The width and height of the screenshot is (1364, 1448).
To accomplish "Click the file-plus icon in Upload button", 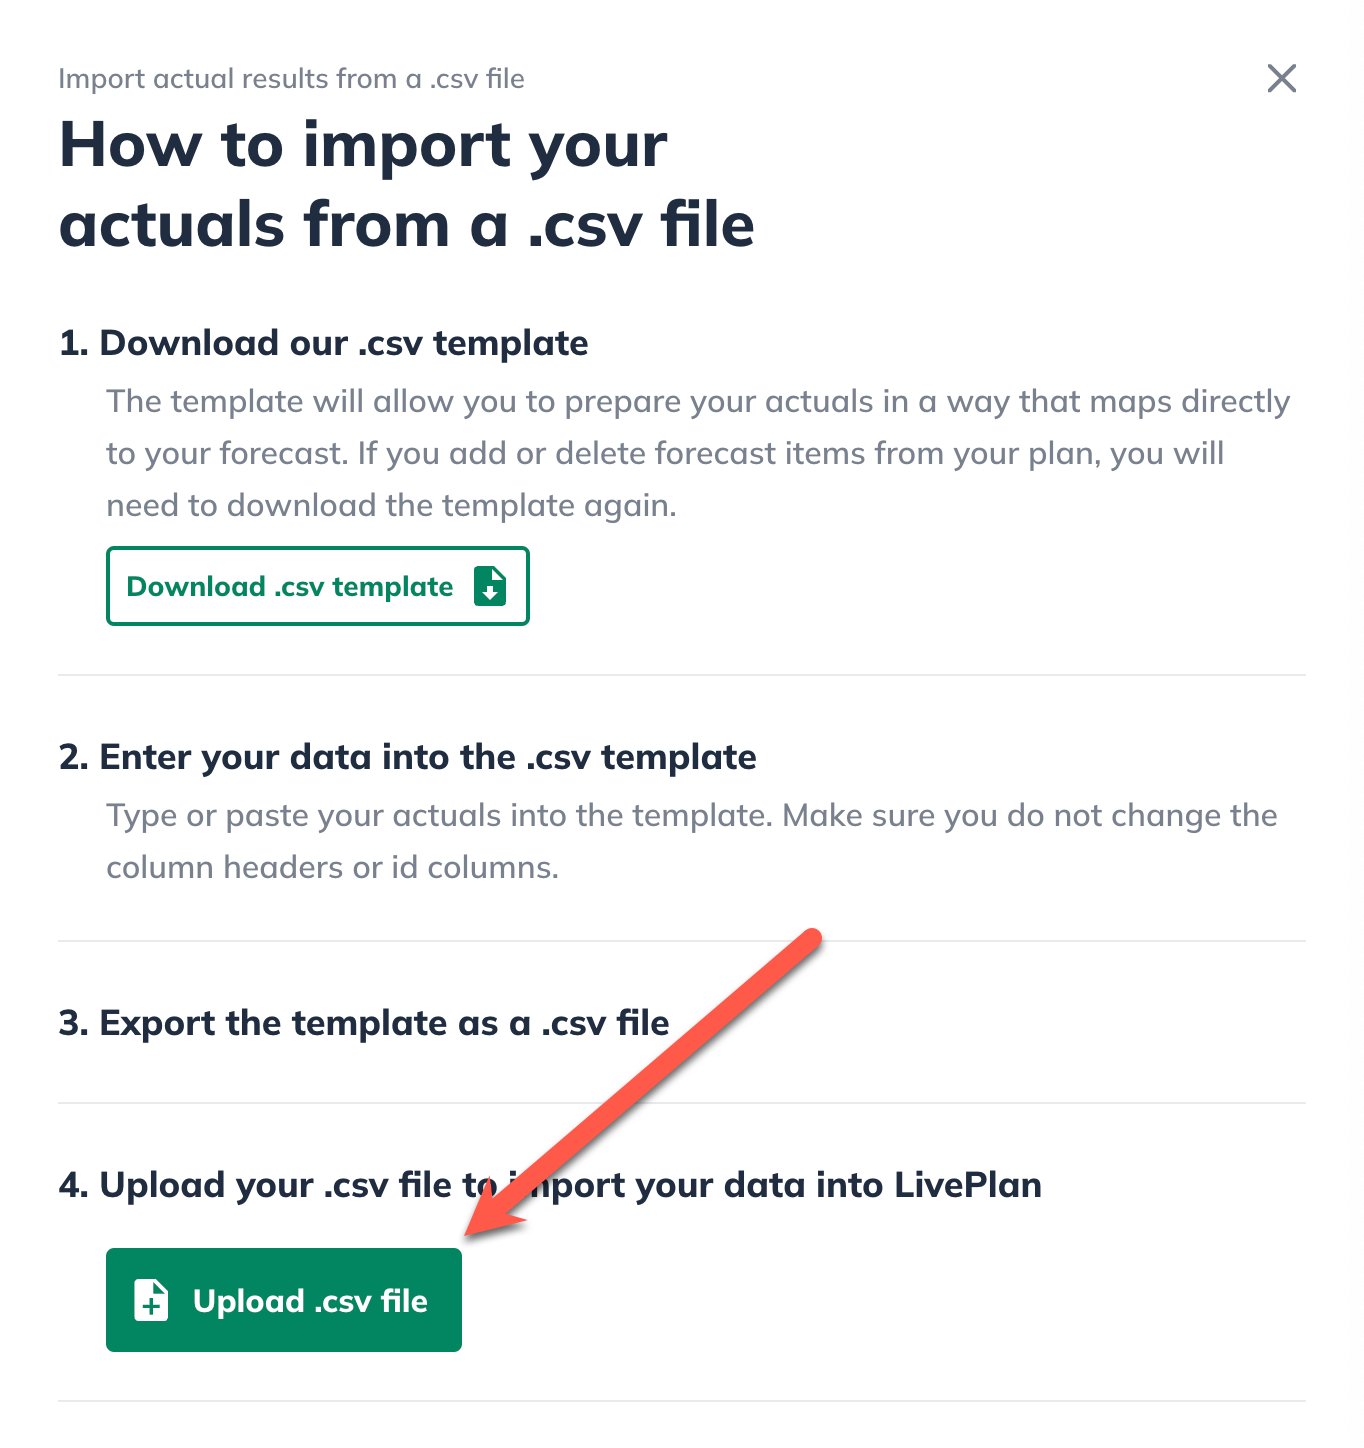I will click(152, 1300).
